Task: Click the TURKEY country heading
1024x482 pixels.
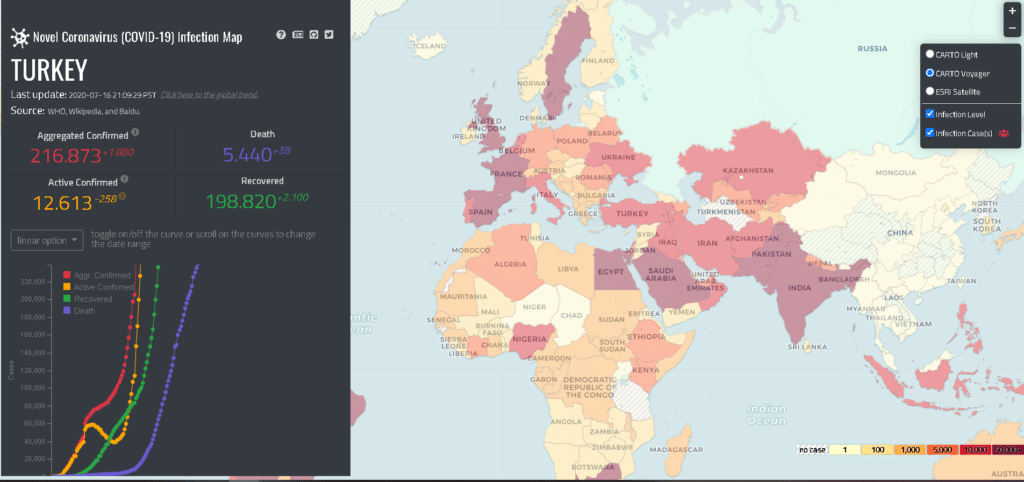Action: coord(49,69)
